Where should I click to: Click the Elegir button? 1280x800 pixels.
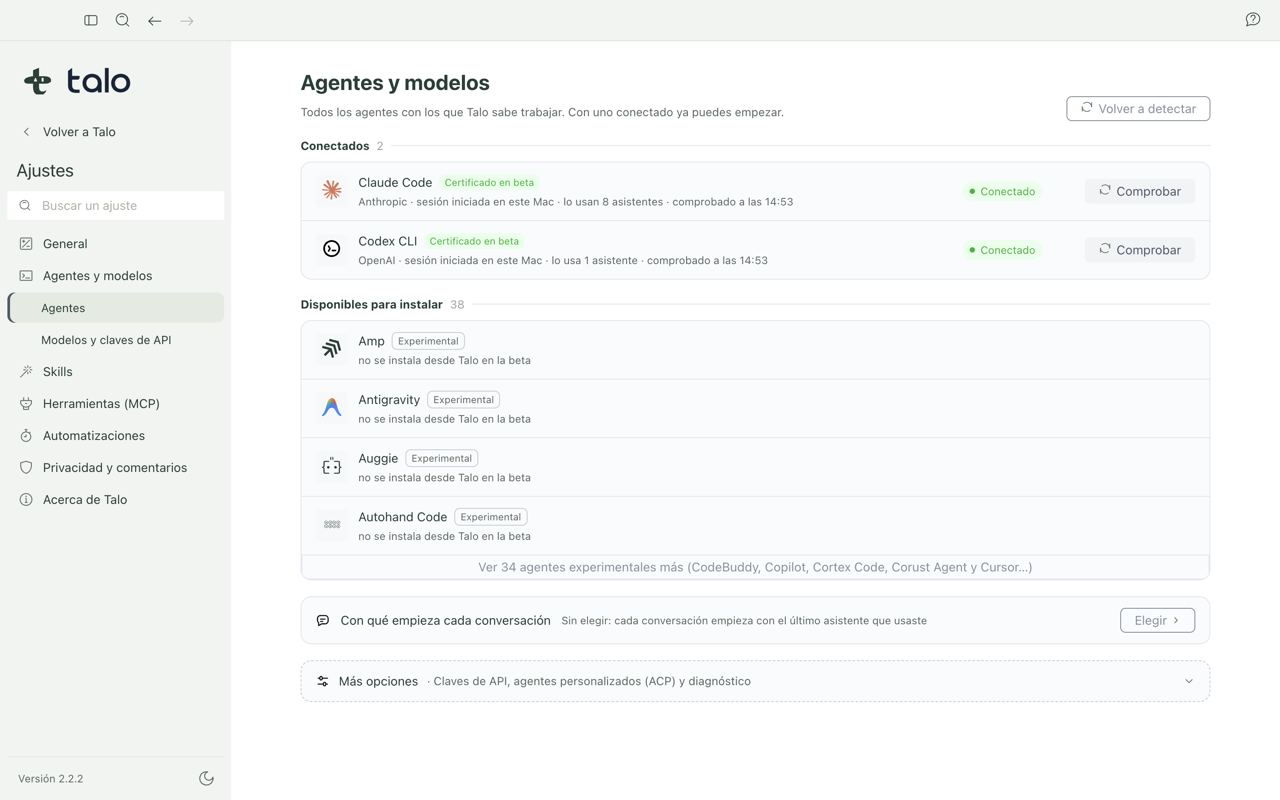[x=1157, y=620]
